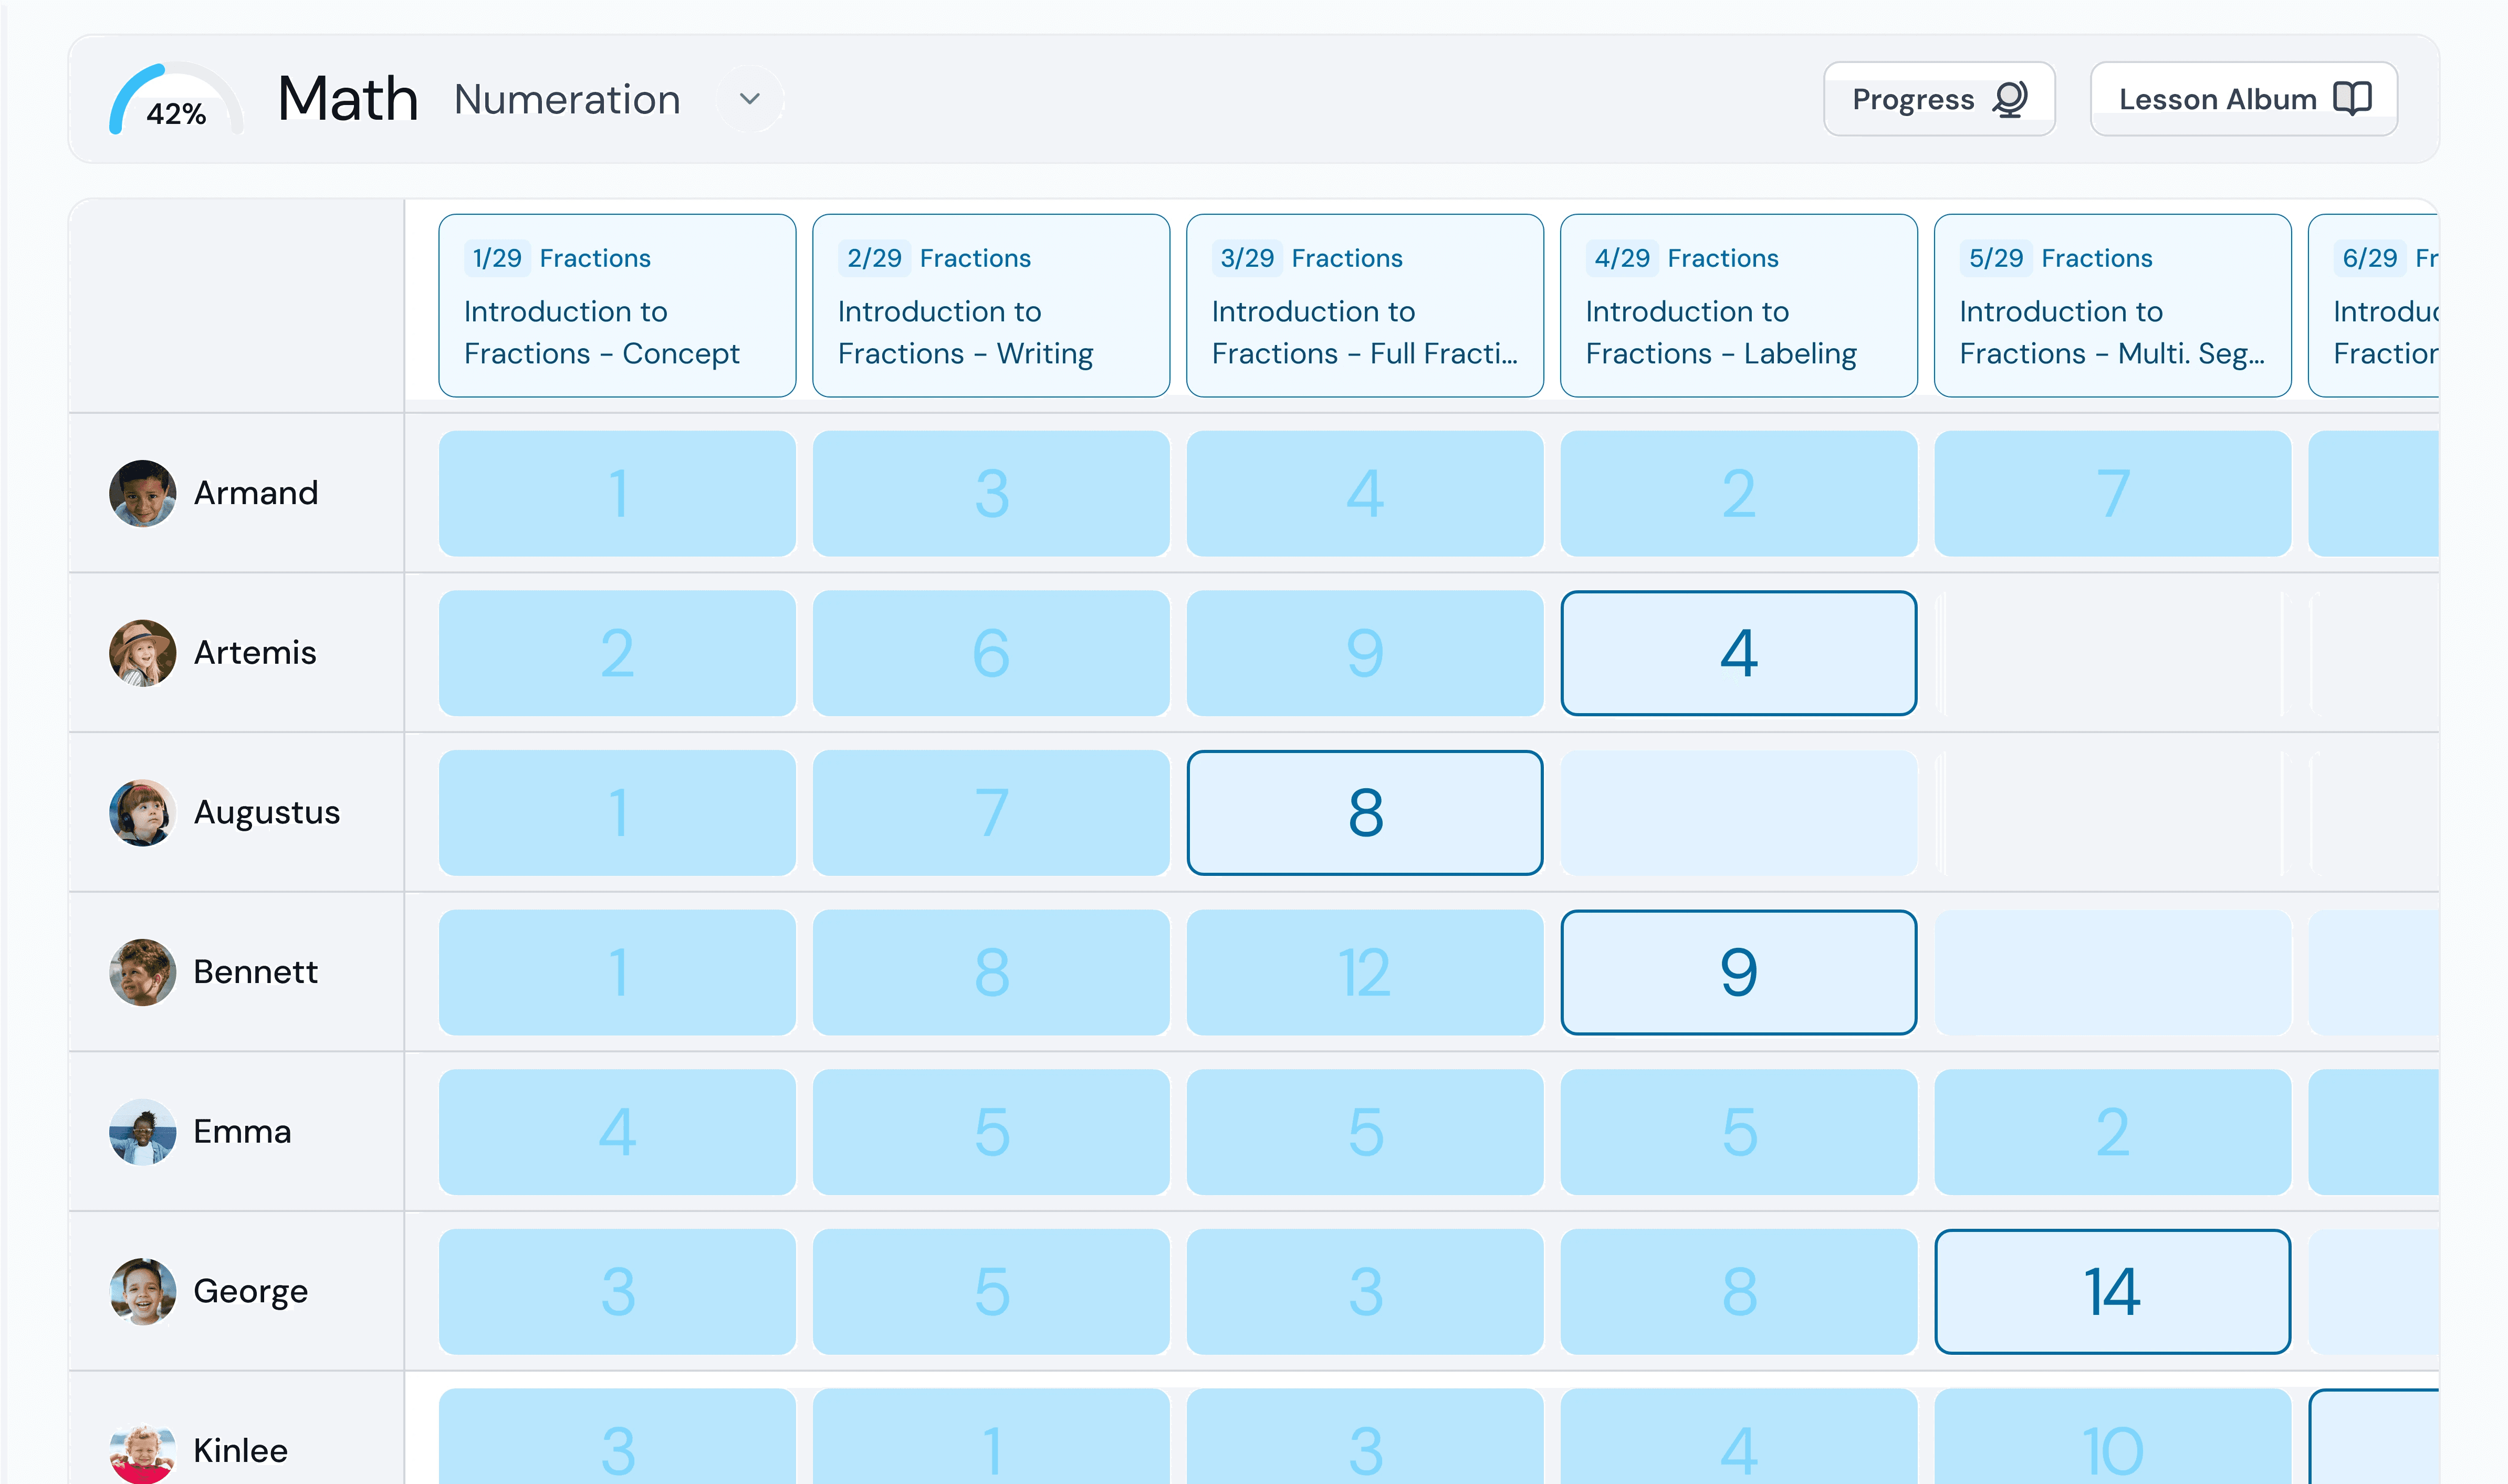The image size is (2508, 1484).
Task: Select the 1/29 Fractions – Concept lesson header
Action: point(617,305)
